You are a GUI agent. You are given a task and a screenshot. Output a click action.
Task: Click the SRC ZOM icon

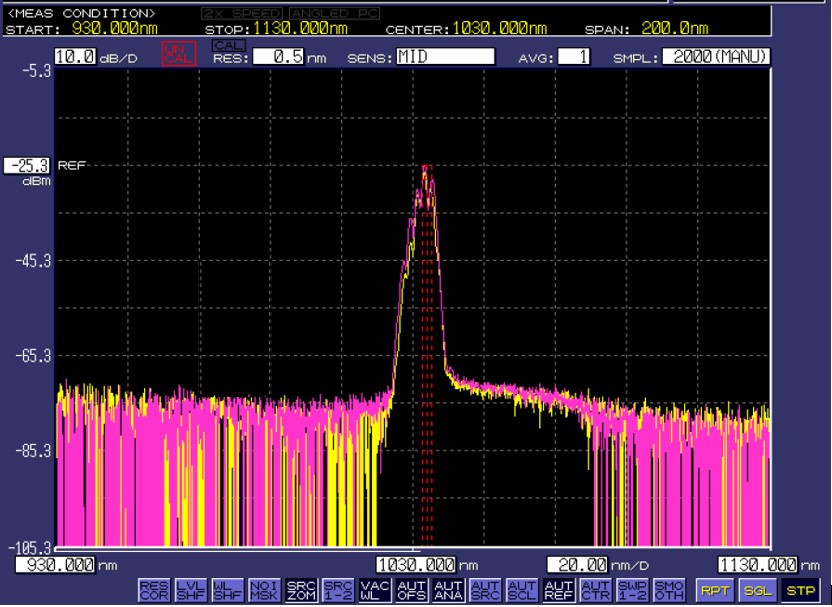(301, 590)
